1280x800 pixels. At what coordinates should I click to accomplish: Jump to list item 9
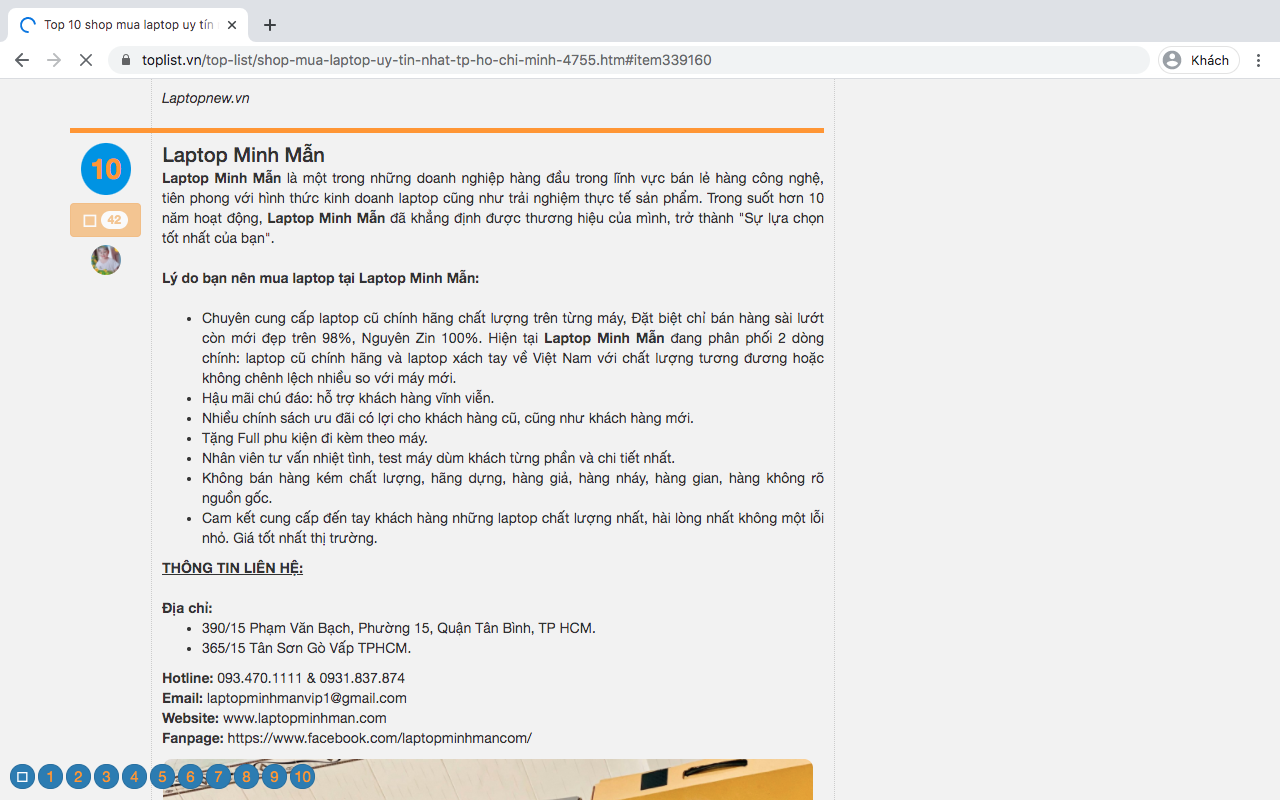pyautogui.click(x=274, y=776)
